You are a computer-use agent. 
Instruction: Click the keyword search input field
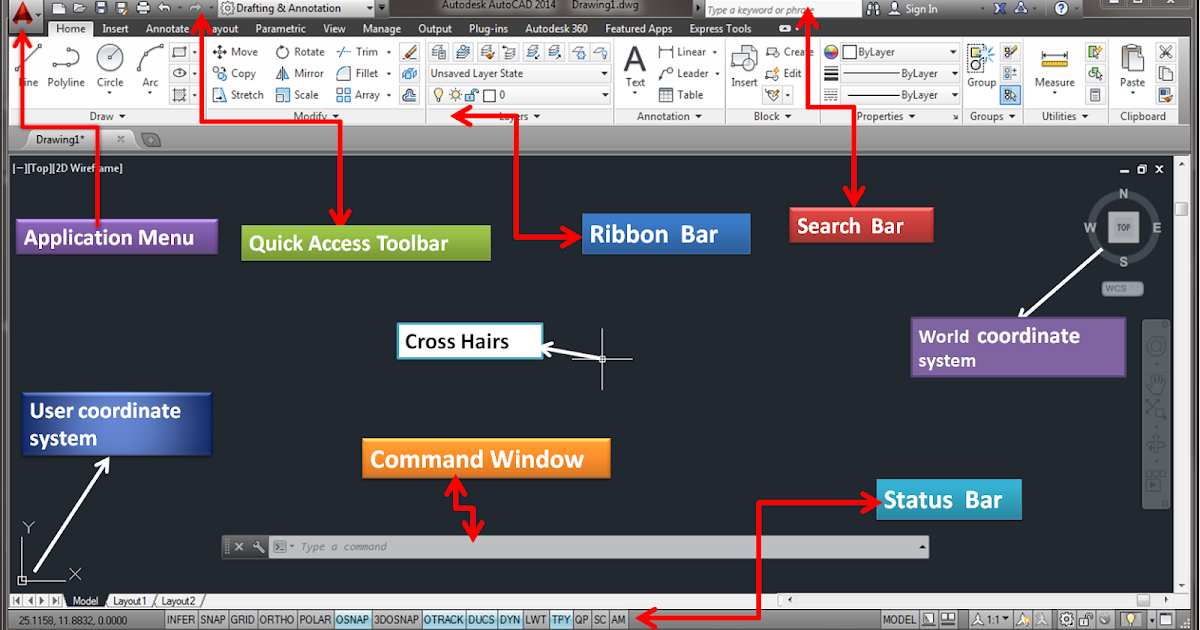tap(782, 9)
